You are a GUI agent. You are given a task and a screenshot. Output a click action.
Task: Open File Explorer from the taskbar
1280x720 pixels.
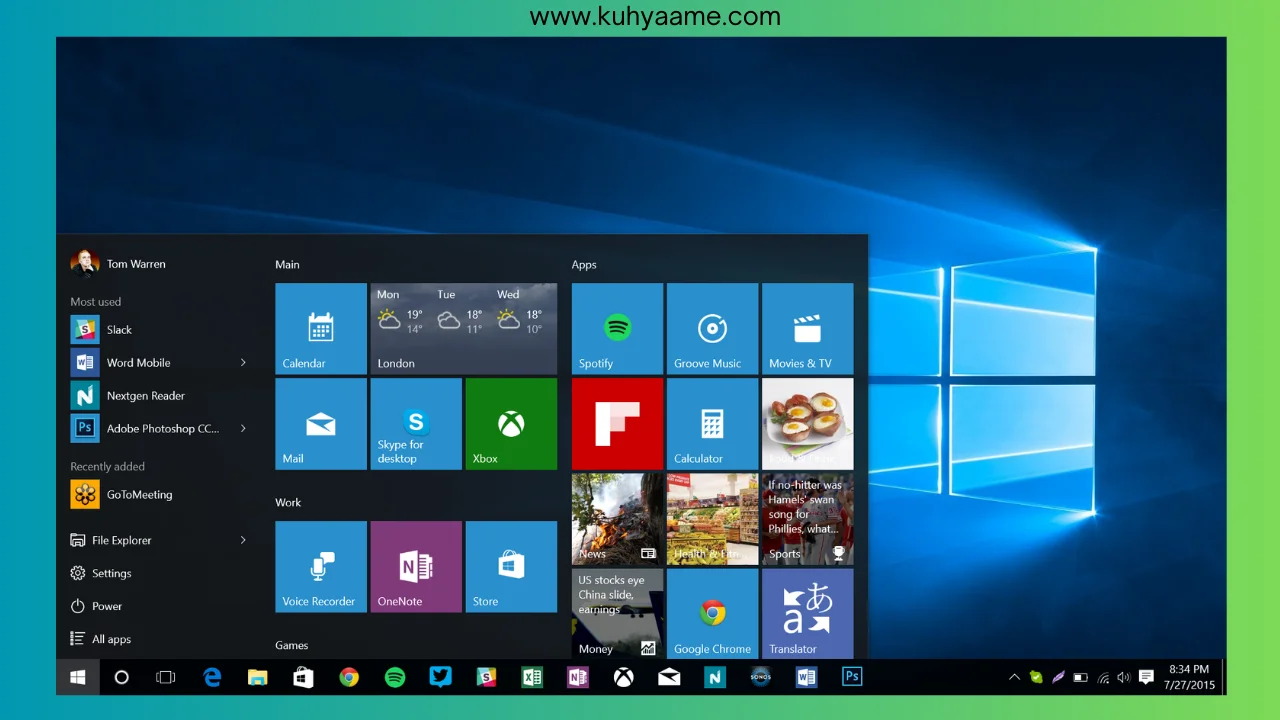tap(258, 677)
